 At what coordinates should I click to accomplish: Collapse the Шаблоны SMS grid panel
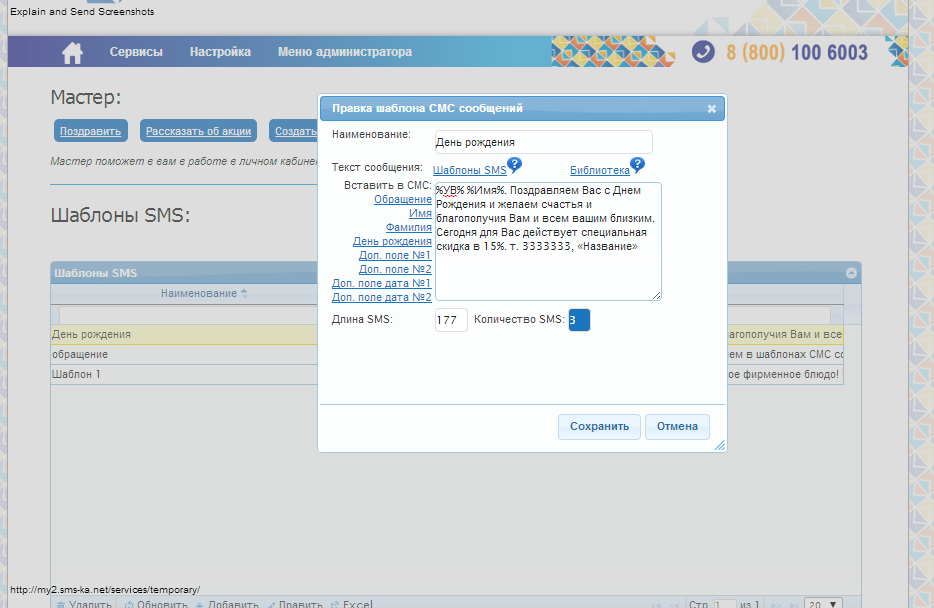click(851, 273)
